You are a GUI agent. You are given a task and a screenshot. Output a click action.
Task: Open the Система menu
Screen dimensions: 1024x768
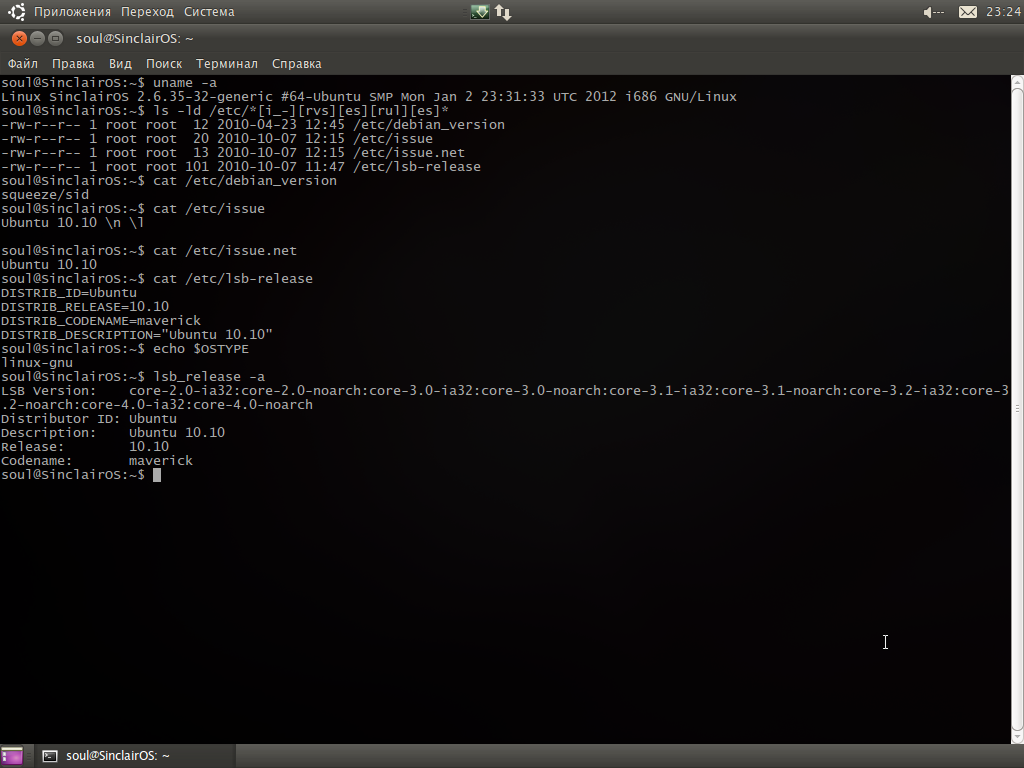point(209,12)
